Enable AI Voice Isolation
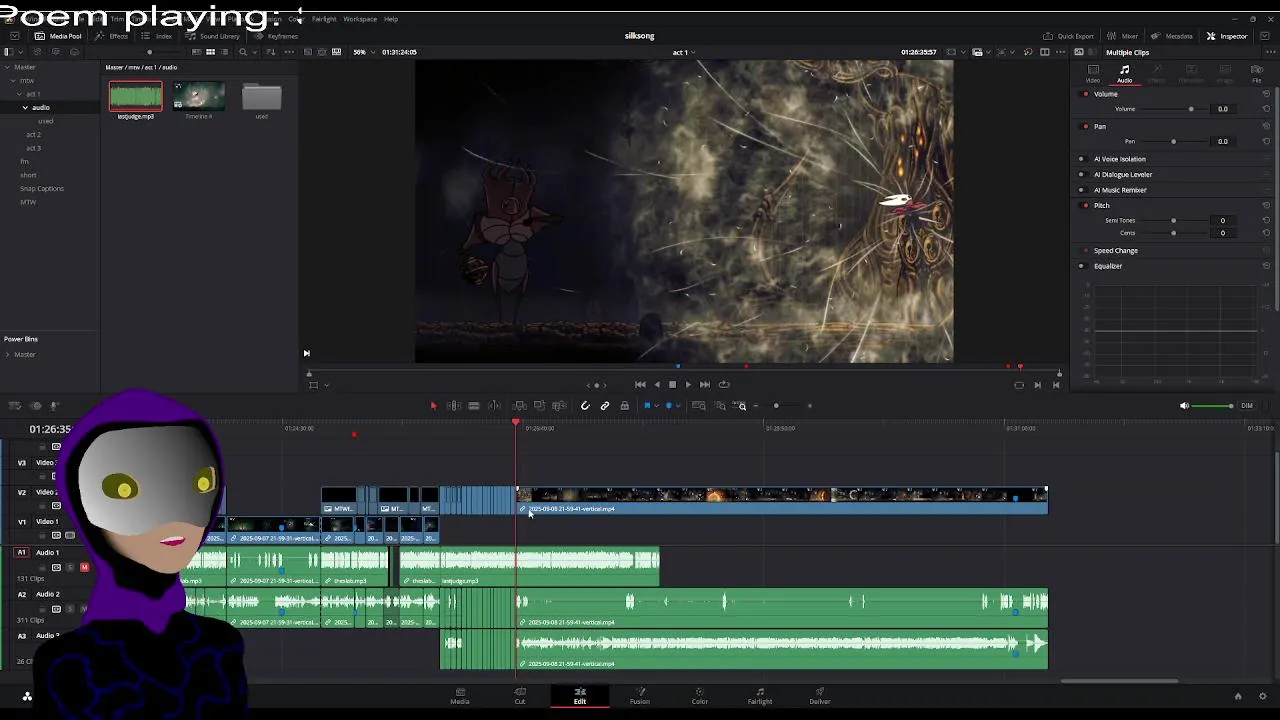The image size is (1280, 720). click(x=1081, y=159)
